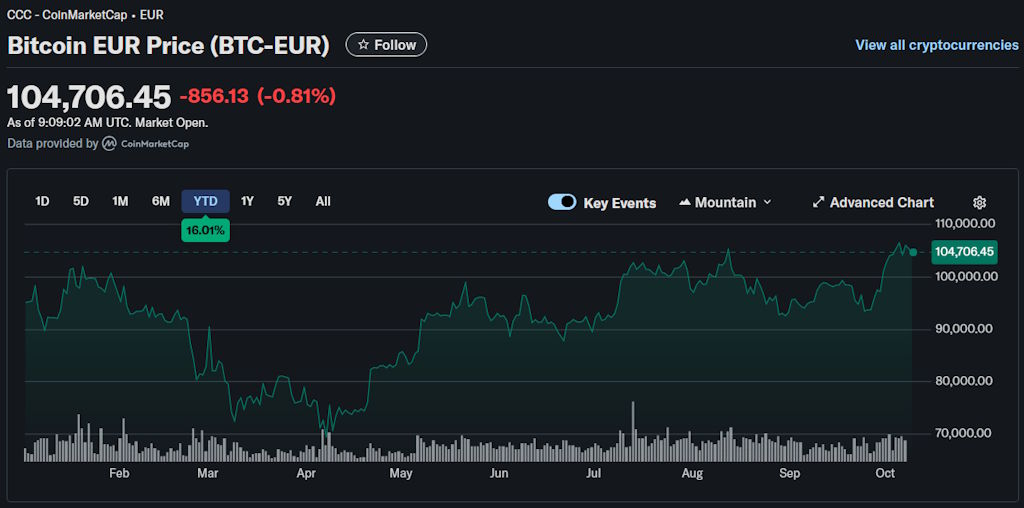This screenshot has width=1024, height=508.
Task: Click the Advanced Chart link text
Action: click(x=881, y=202)
